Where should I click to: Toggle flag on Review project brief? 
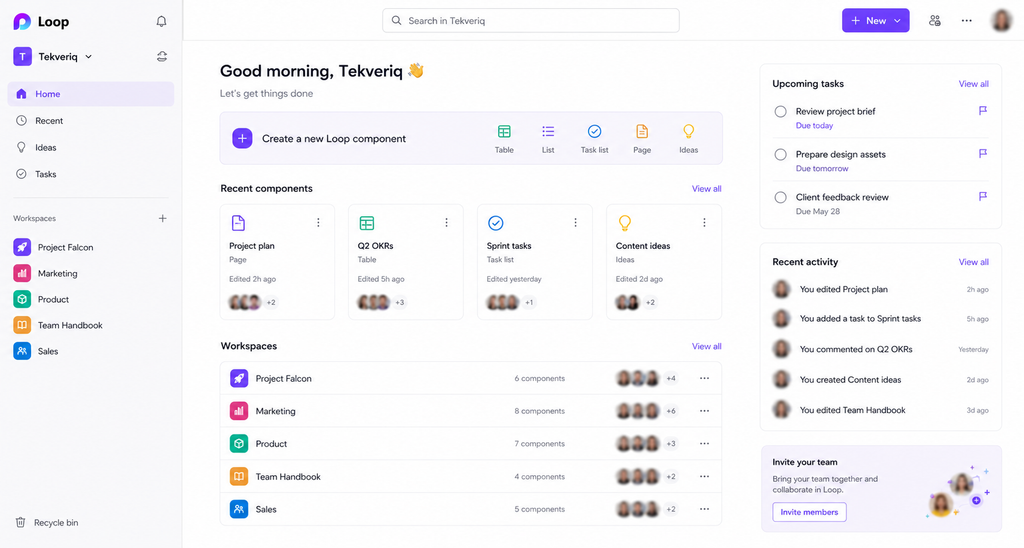(x=983, y=111)
